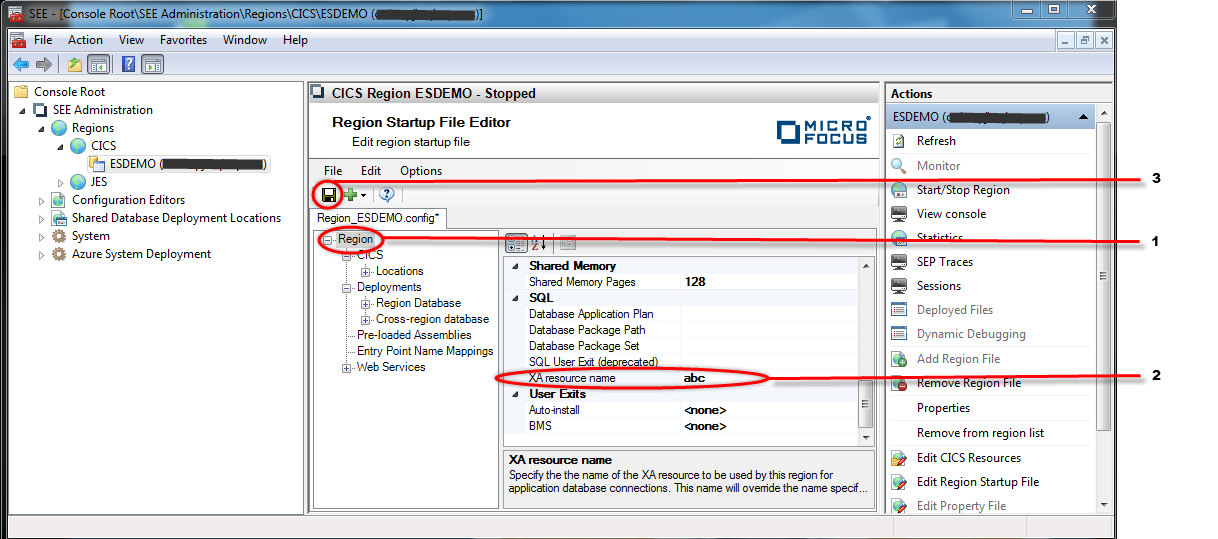This screenshot has height=539, width=1218.
Task: Select the Region_ESDEMO.config tab
Action: click(379, 217)
